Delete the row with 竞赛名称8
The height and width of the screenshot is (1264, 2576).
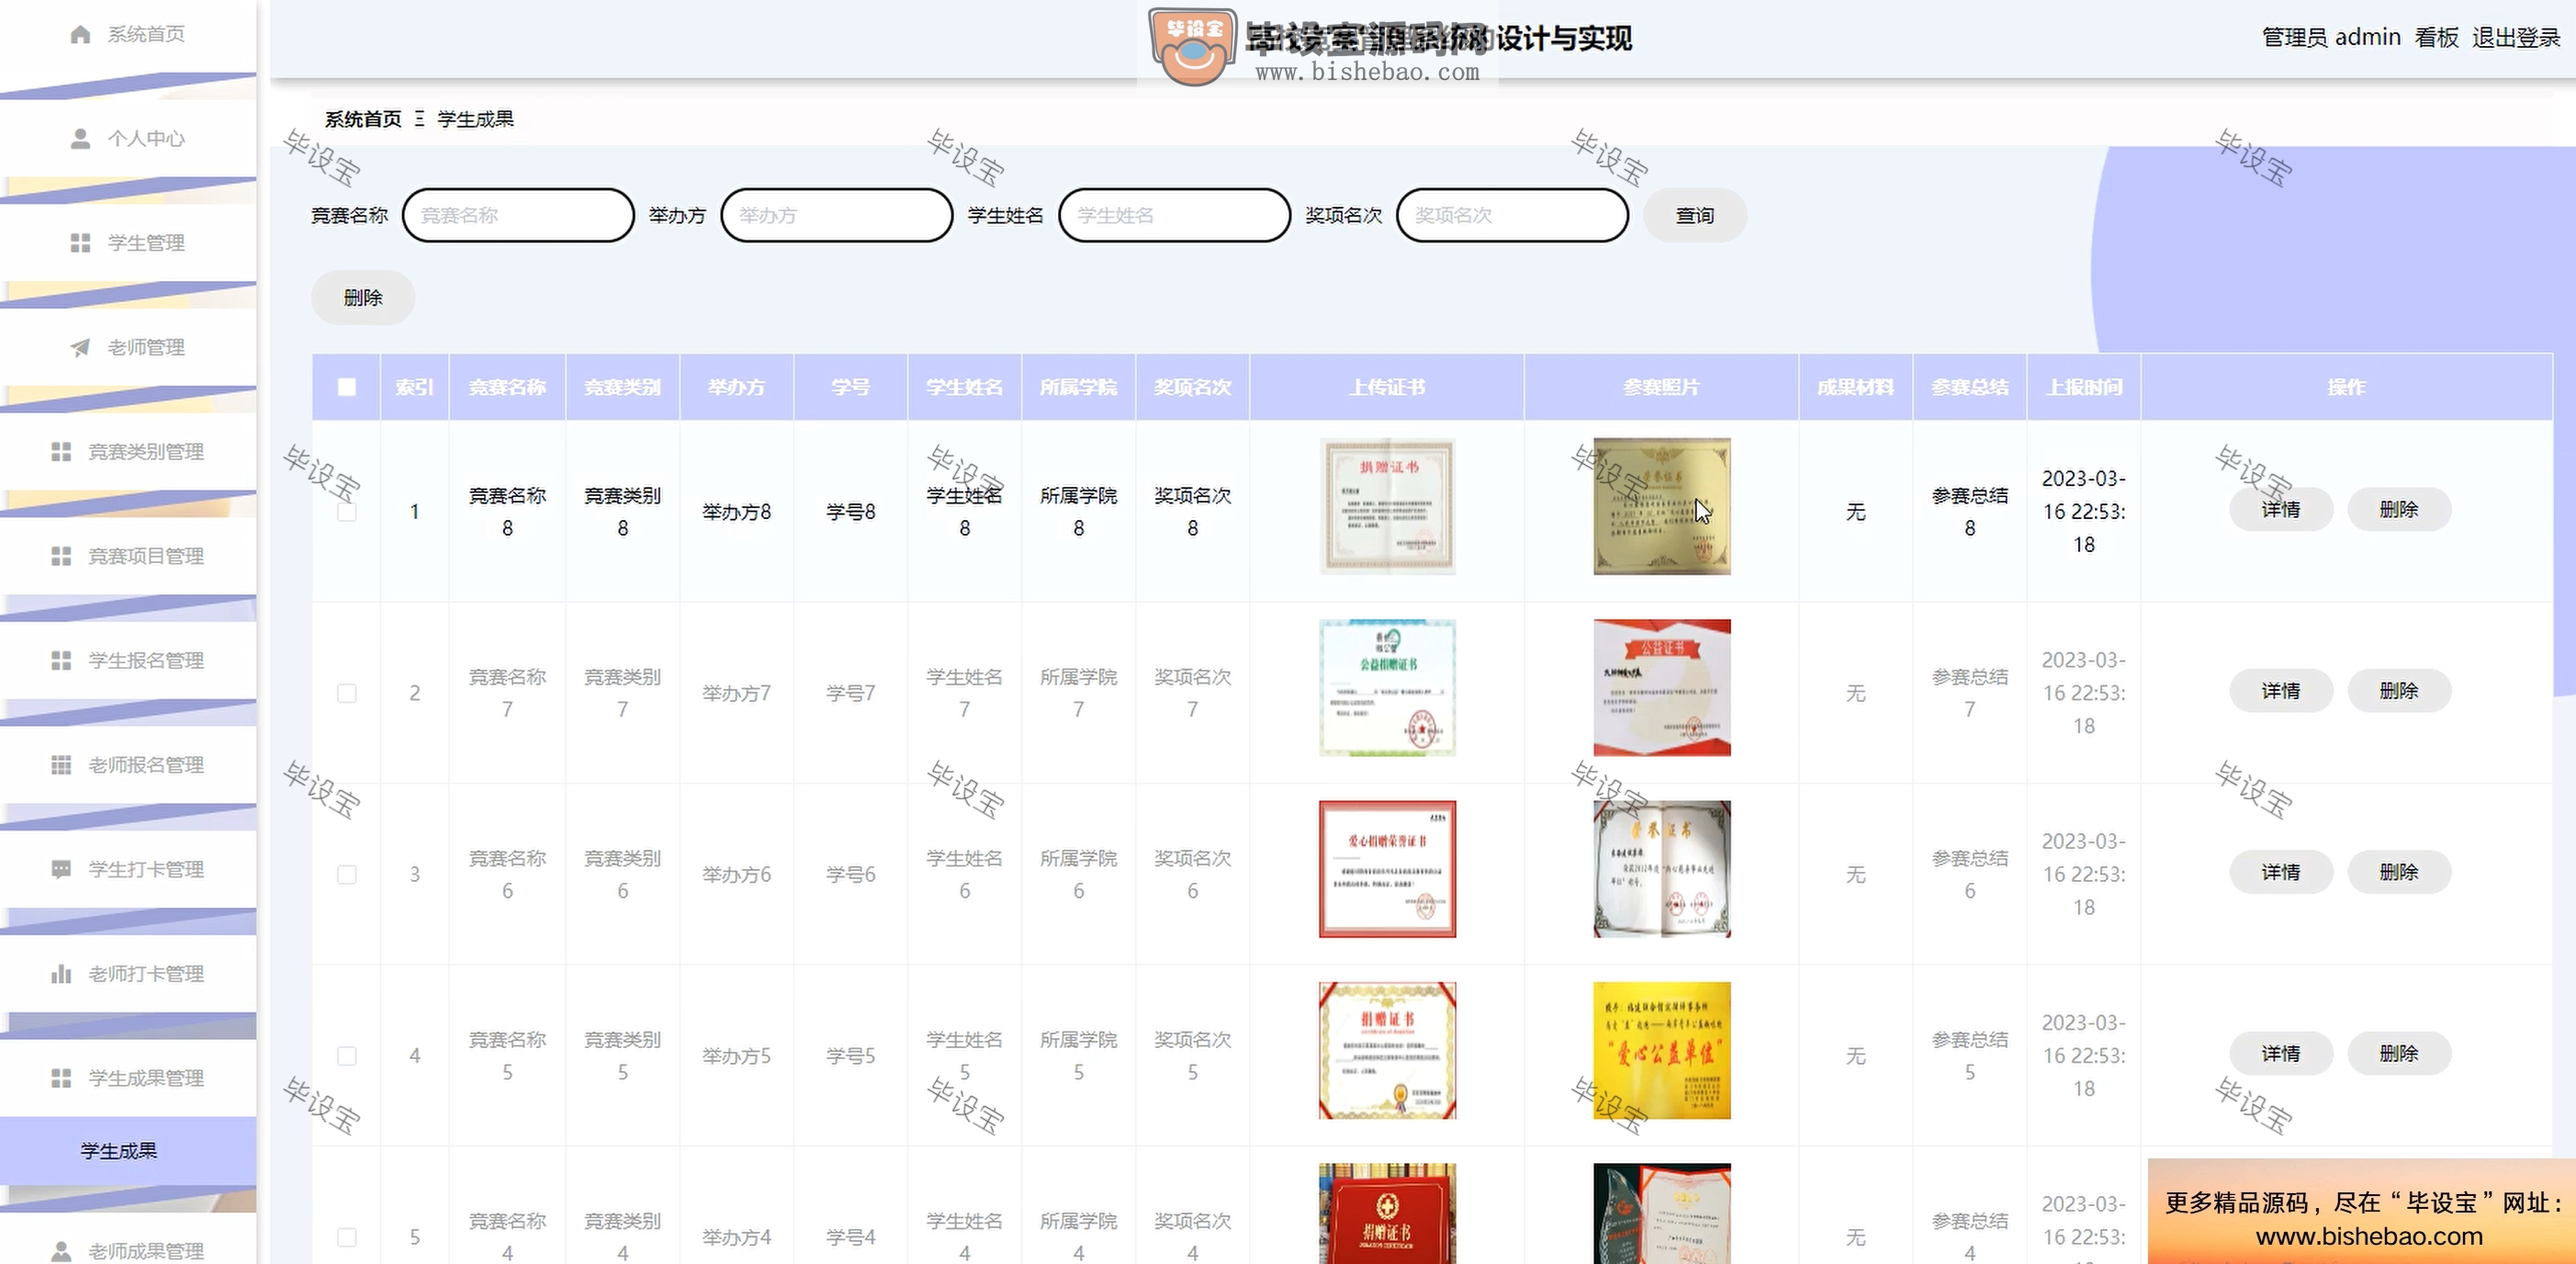point(2398,510)
